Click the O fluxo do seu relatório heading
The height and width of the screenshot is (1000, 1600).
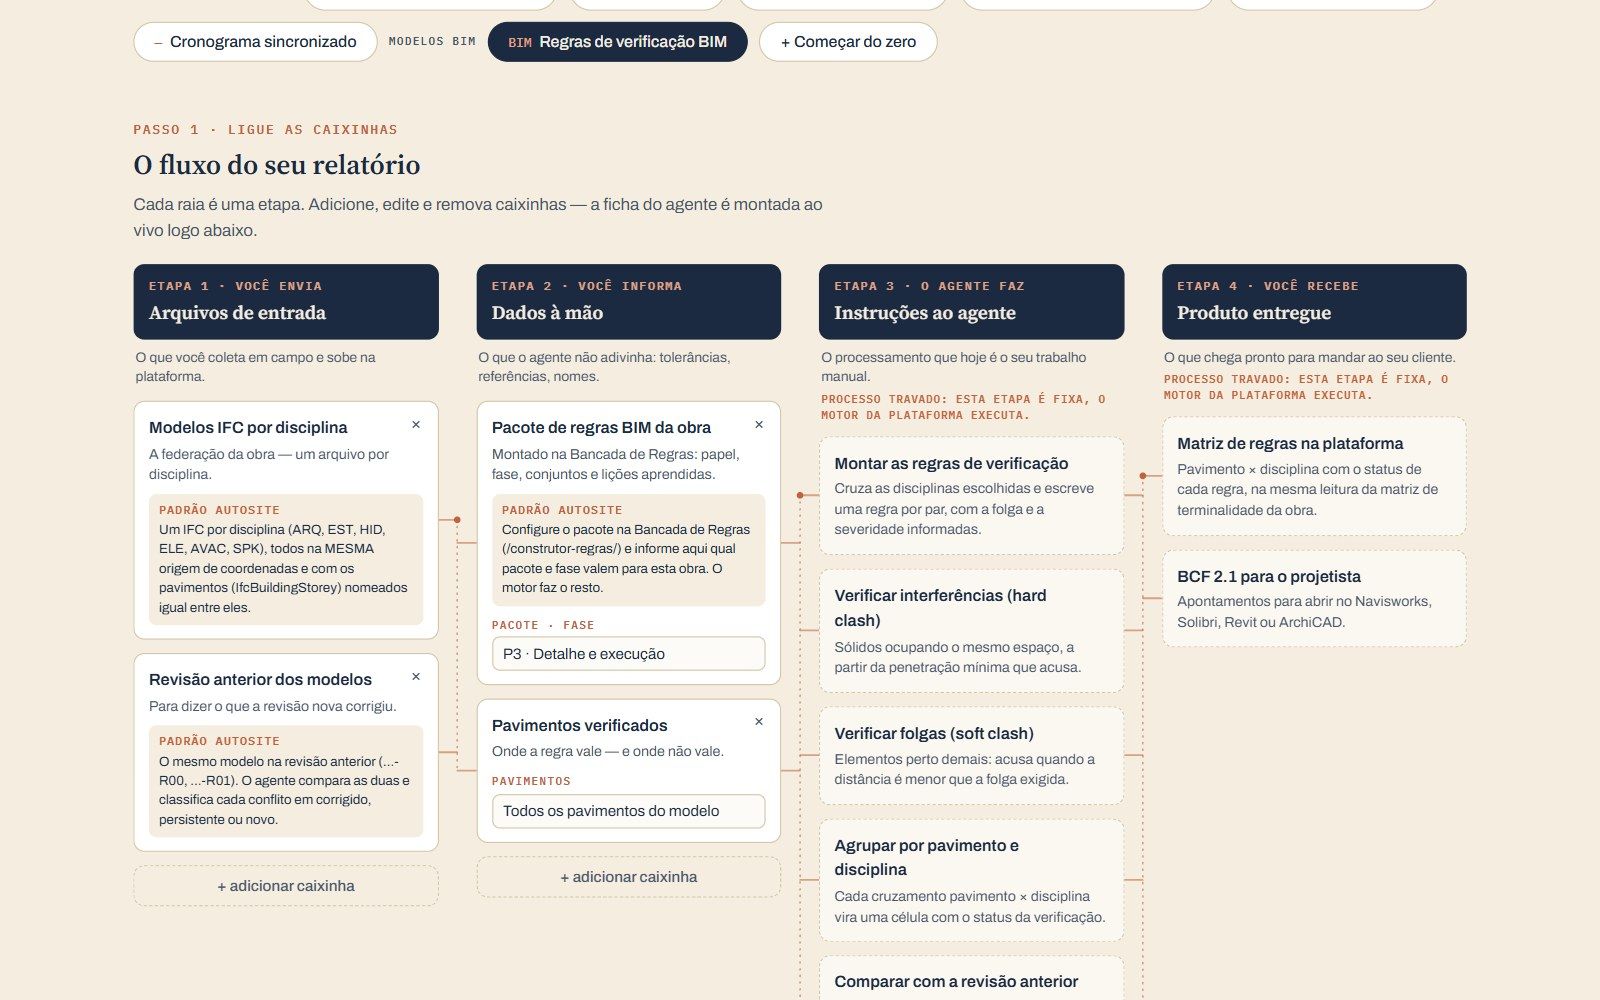(277, 165)
